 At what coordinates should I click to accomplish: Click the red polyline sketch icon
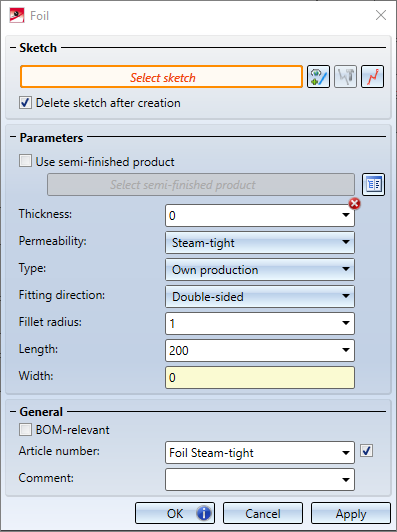click(373, 77)
